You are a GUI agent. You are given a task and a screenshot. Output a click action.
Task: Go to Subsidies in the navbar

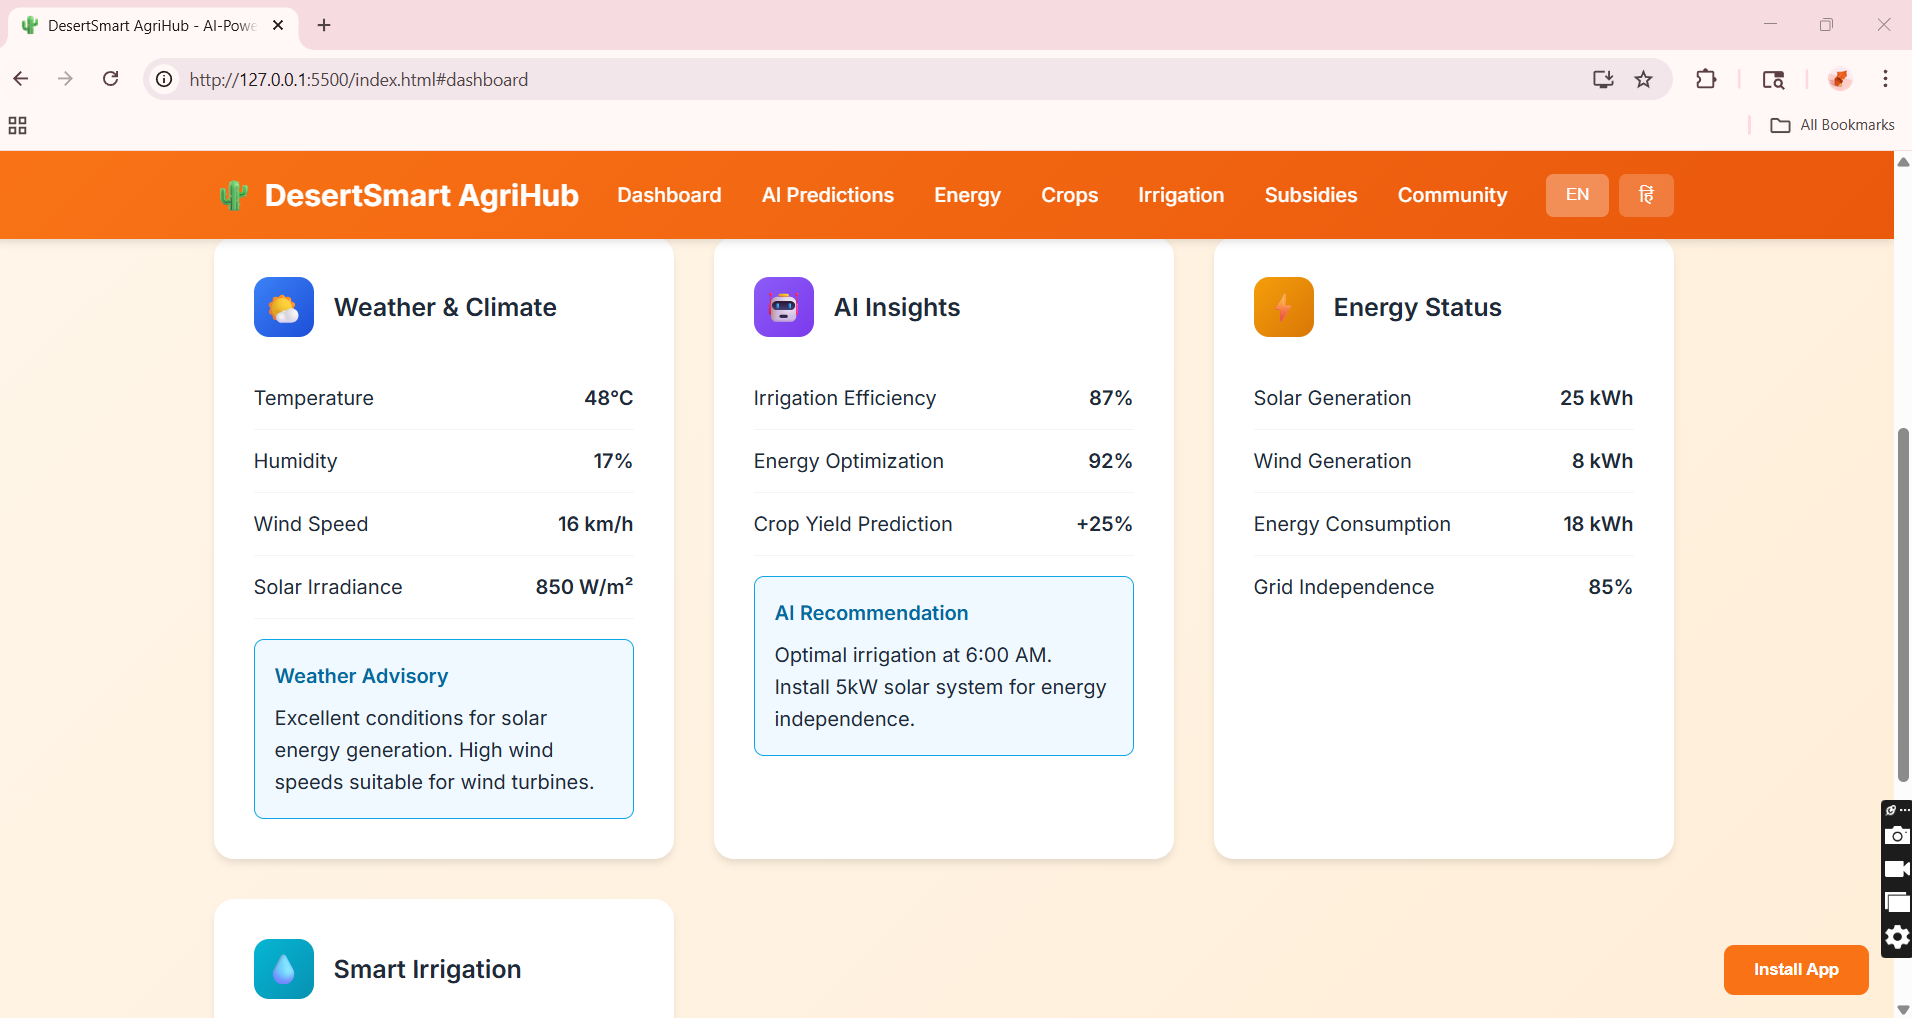(1311, 195)
